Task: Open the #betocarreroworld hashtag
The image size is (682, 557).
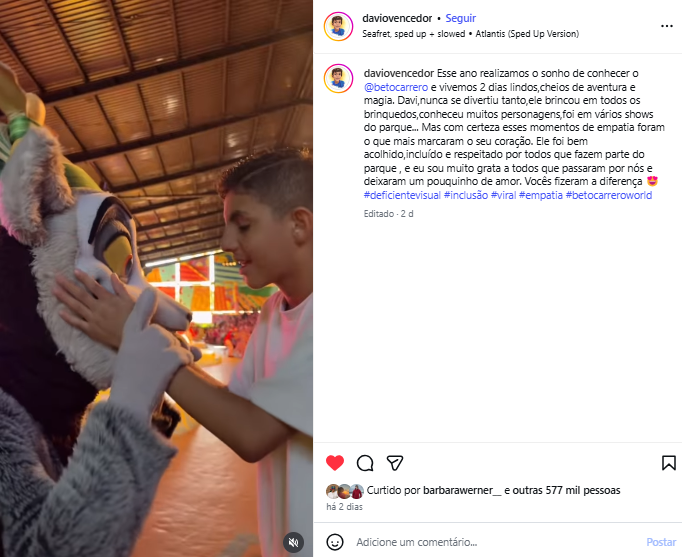Action: coord(608,195)
